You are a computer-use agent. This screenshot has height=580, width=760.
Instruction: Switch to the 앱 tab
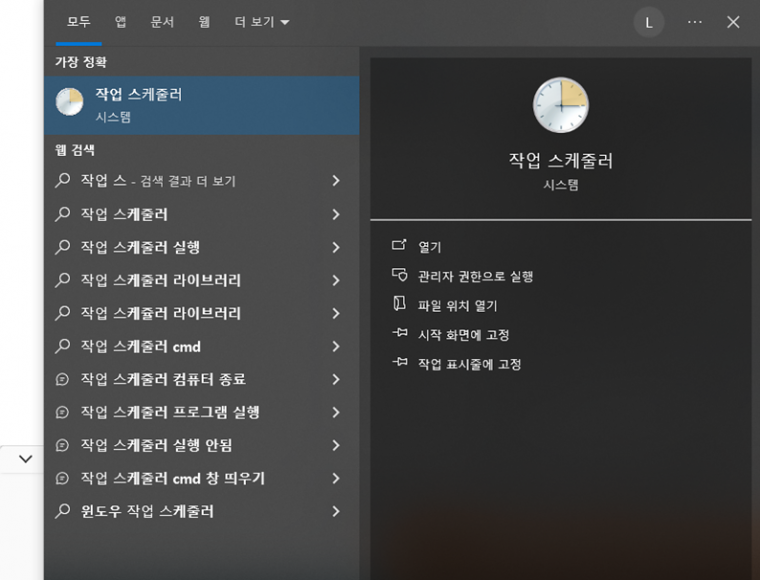click(121, 22)
